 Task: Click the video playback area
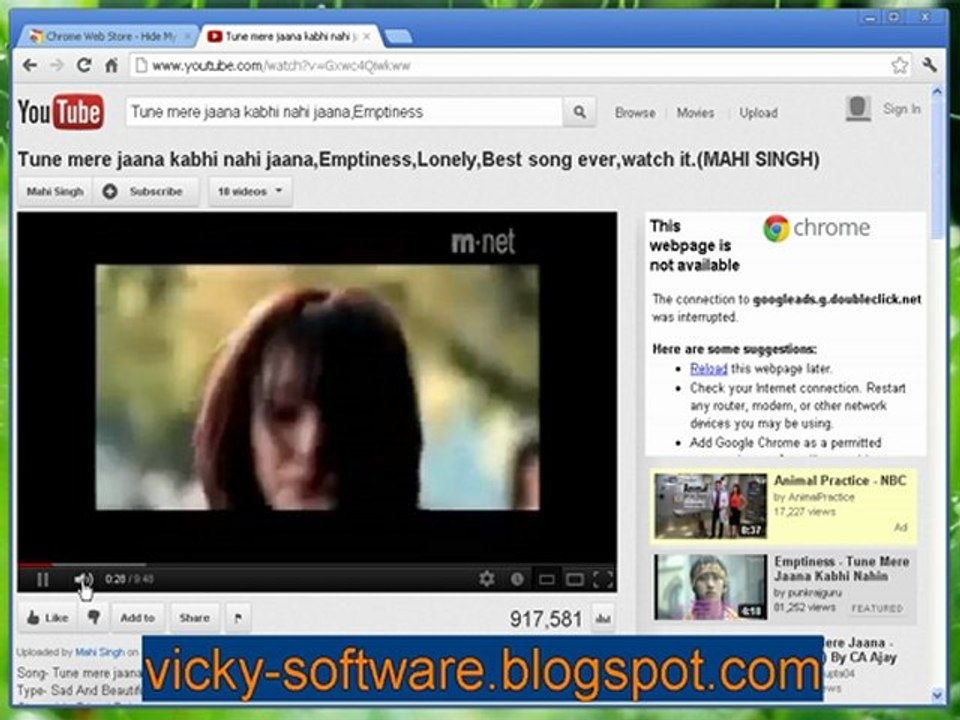[x=317, y=387]
